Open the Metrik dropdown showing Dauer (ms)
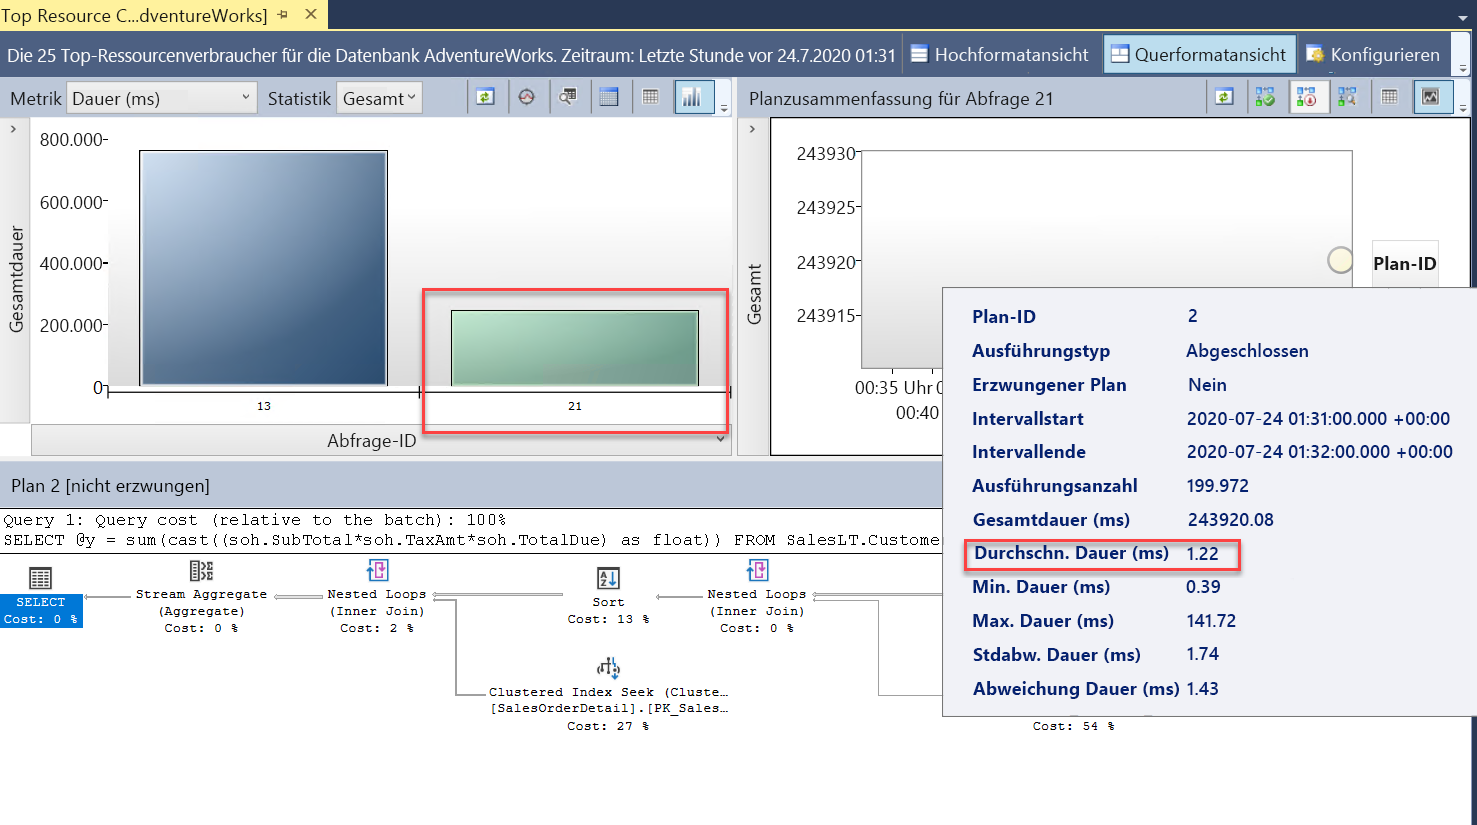1477x825 pixels. (162, 98)
